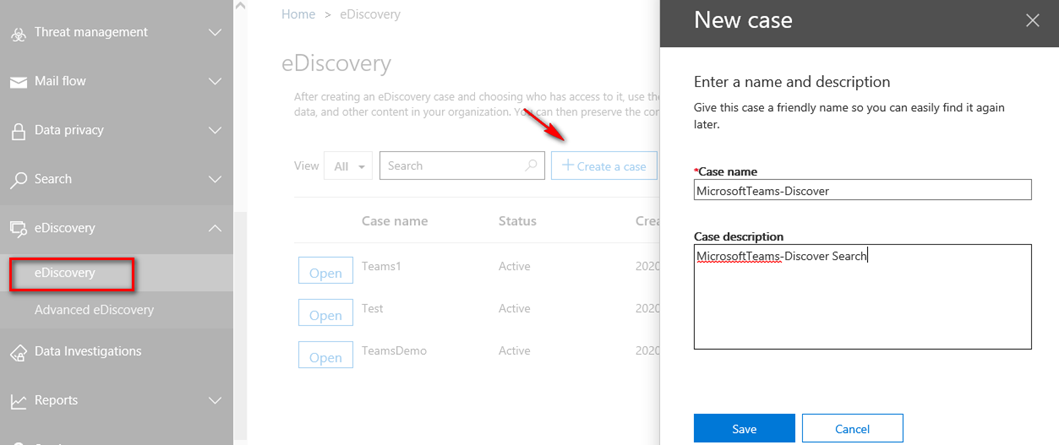Expand the Data privacy section

click(215, 130)
